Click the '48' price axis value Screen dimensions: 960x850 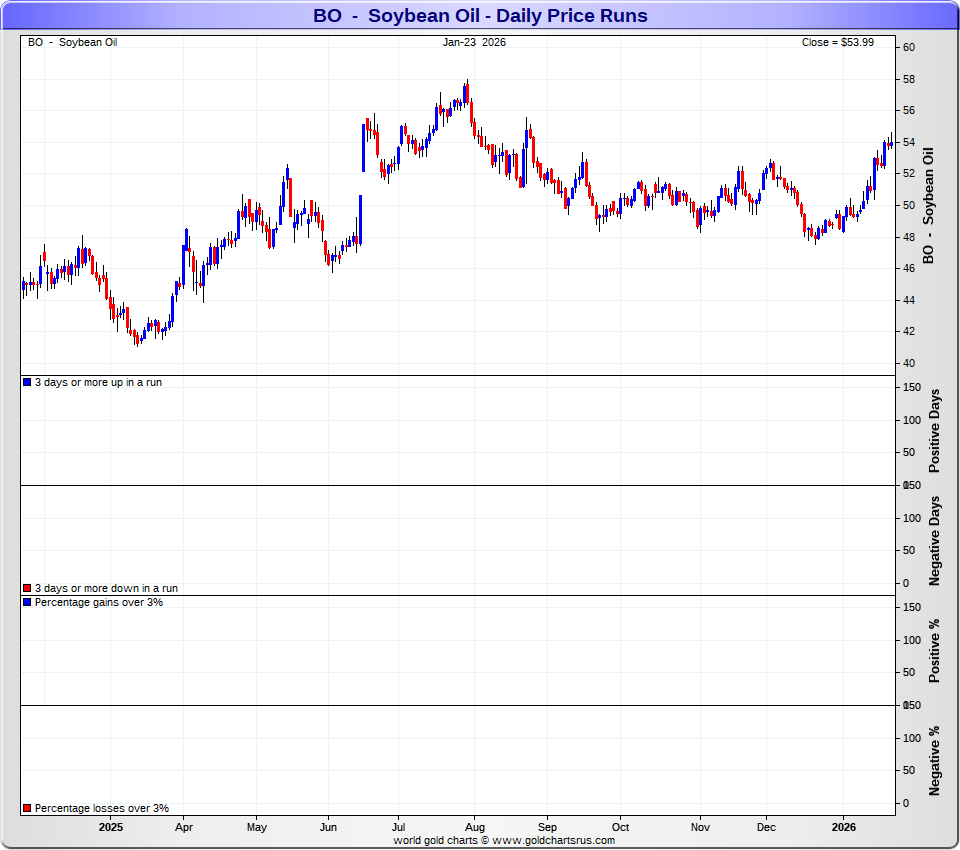point(909,237)
